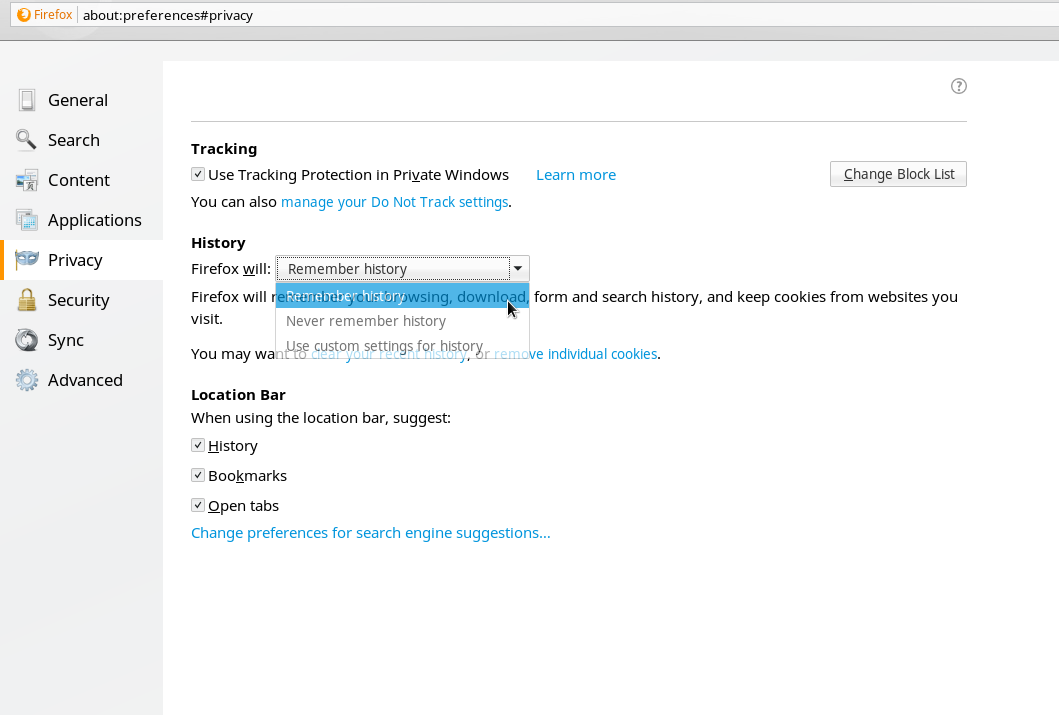Viewport: 1059px width, 715px height.
Task: Click the Privacy mask icon
Action: pyautogui.click(x=27, y=259)
